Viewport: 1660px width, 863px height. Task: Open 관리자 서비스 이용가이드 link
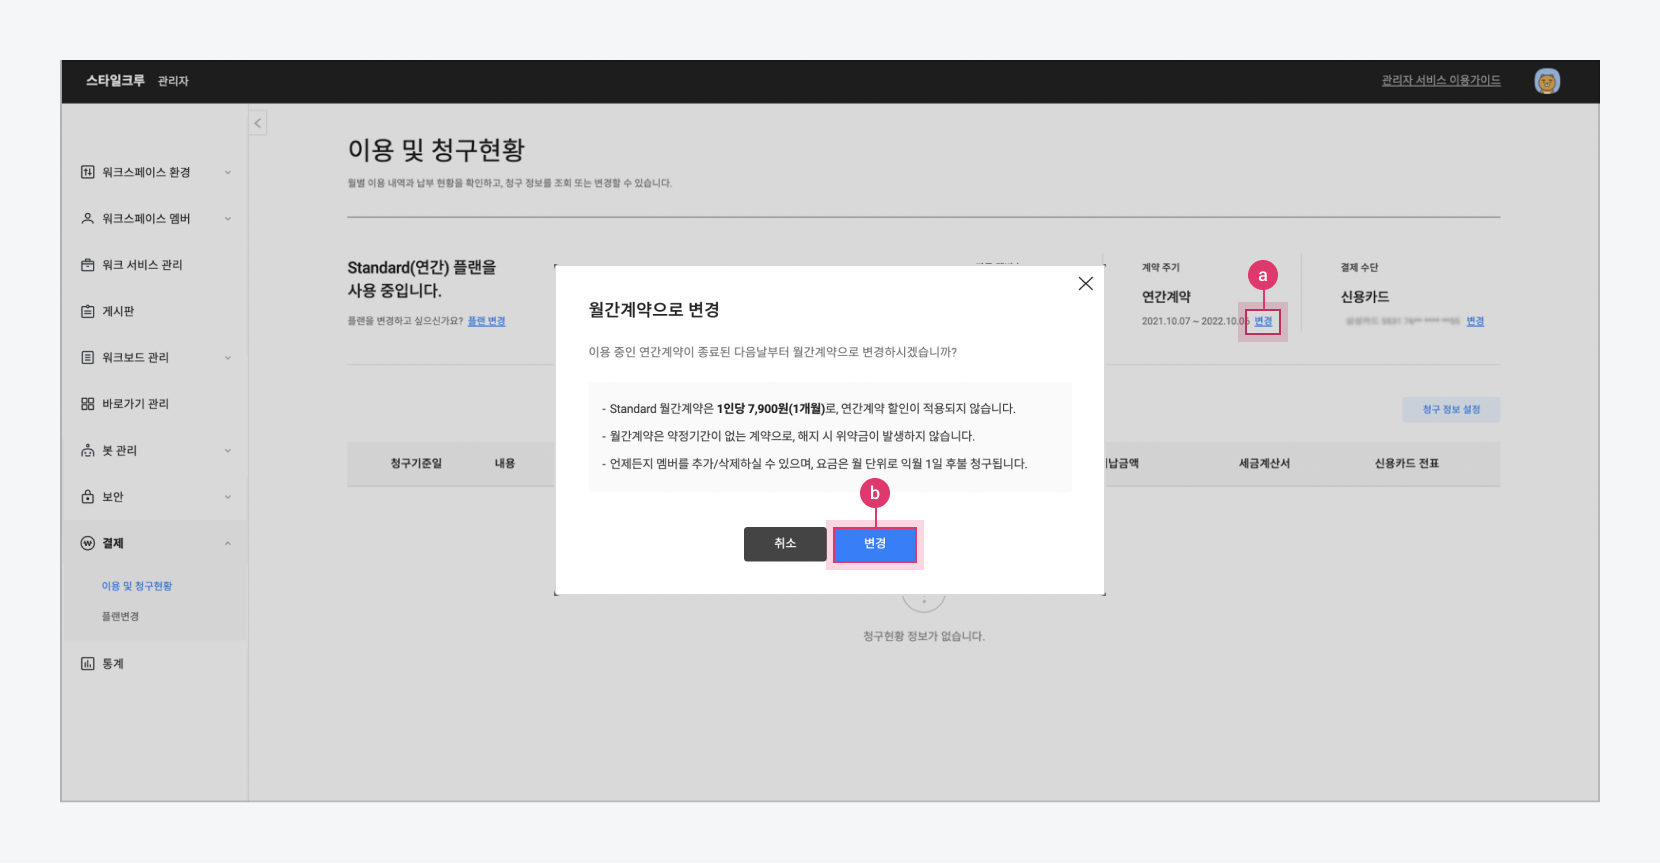pyautogui.click(x=1440, y=81)
